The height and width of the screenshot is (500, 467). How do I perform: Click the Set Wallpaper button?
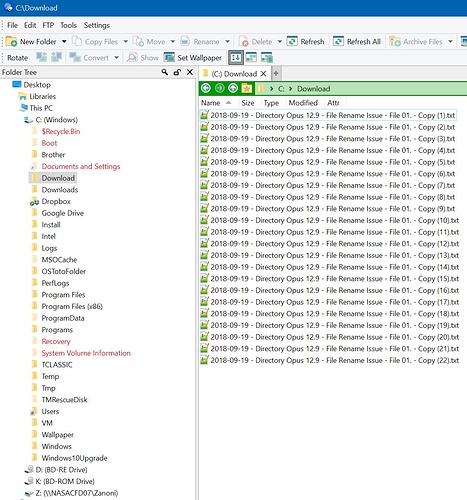[x=193, y=58]
